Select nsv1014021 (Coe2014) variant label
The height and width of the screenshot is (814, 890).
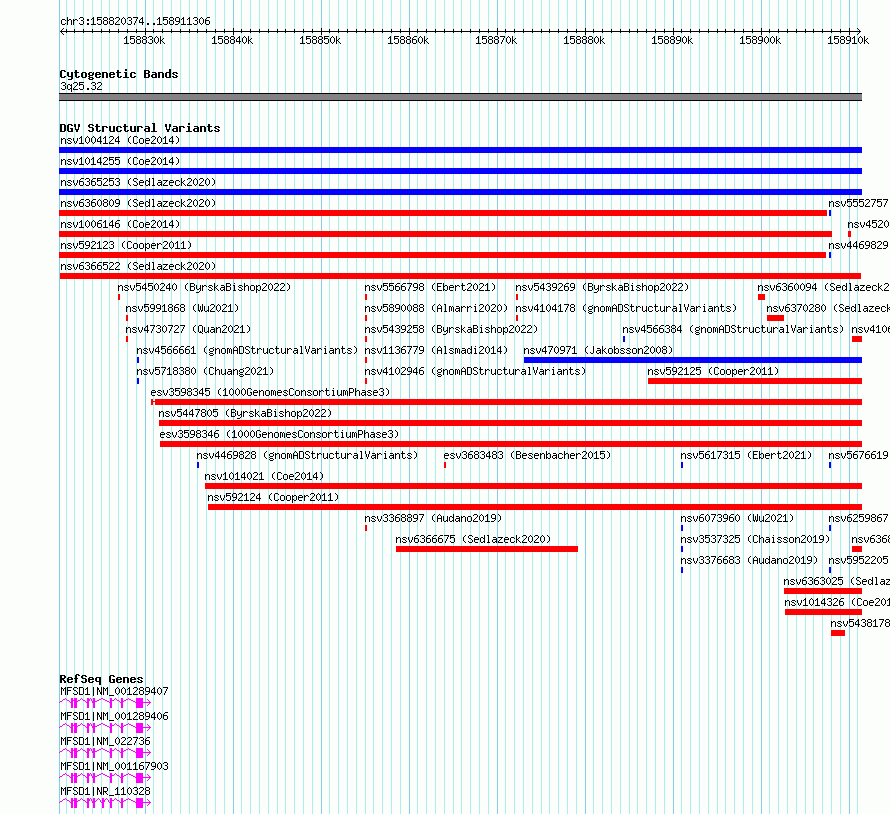(x=264, y=476)
